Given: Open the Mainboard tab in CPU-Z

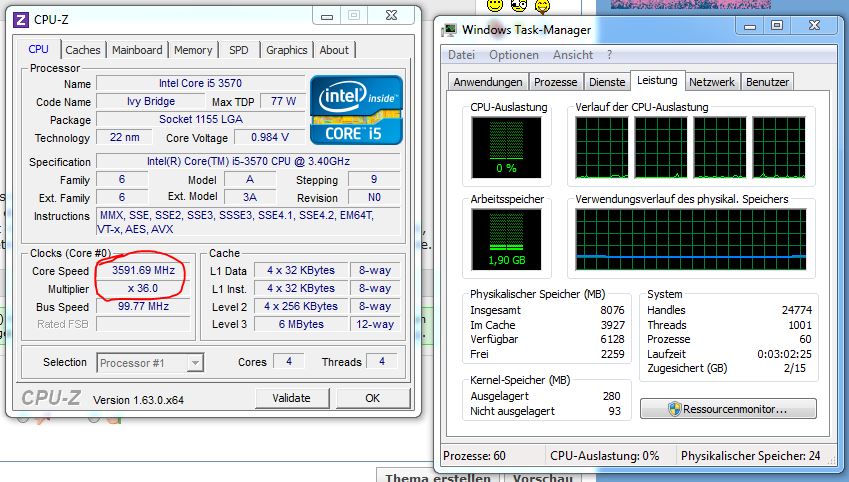Looking at the screenshot, I should pyautogui.click(x=137, y=50).
